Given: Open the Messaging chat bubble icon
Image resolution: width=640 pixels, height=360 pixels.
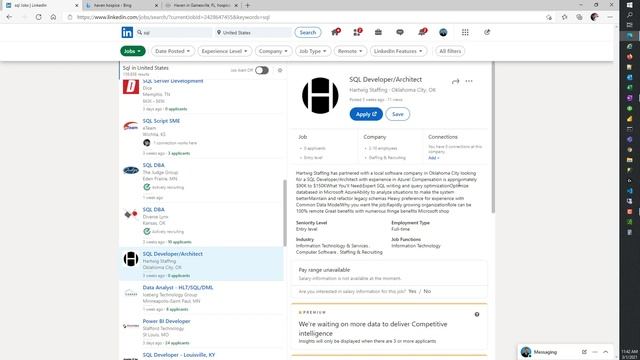Looking at the screenshot, I should [x=400, y=32].
